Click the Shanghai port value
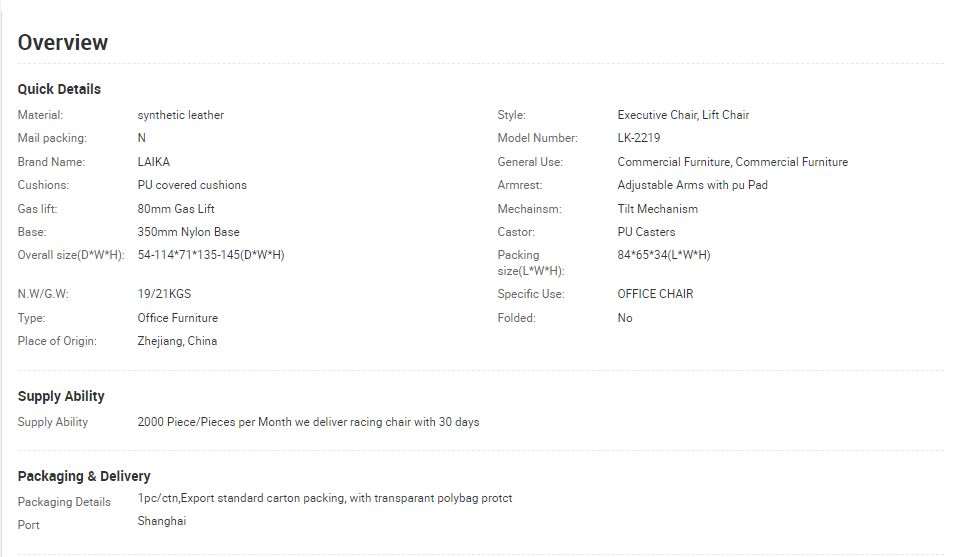This screenshot has height=557, width=960. 162,521
